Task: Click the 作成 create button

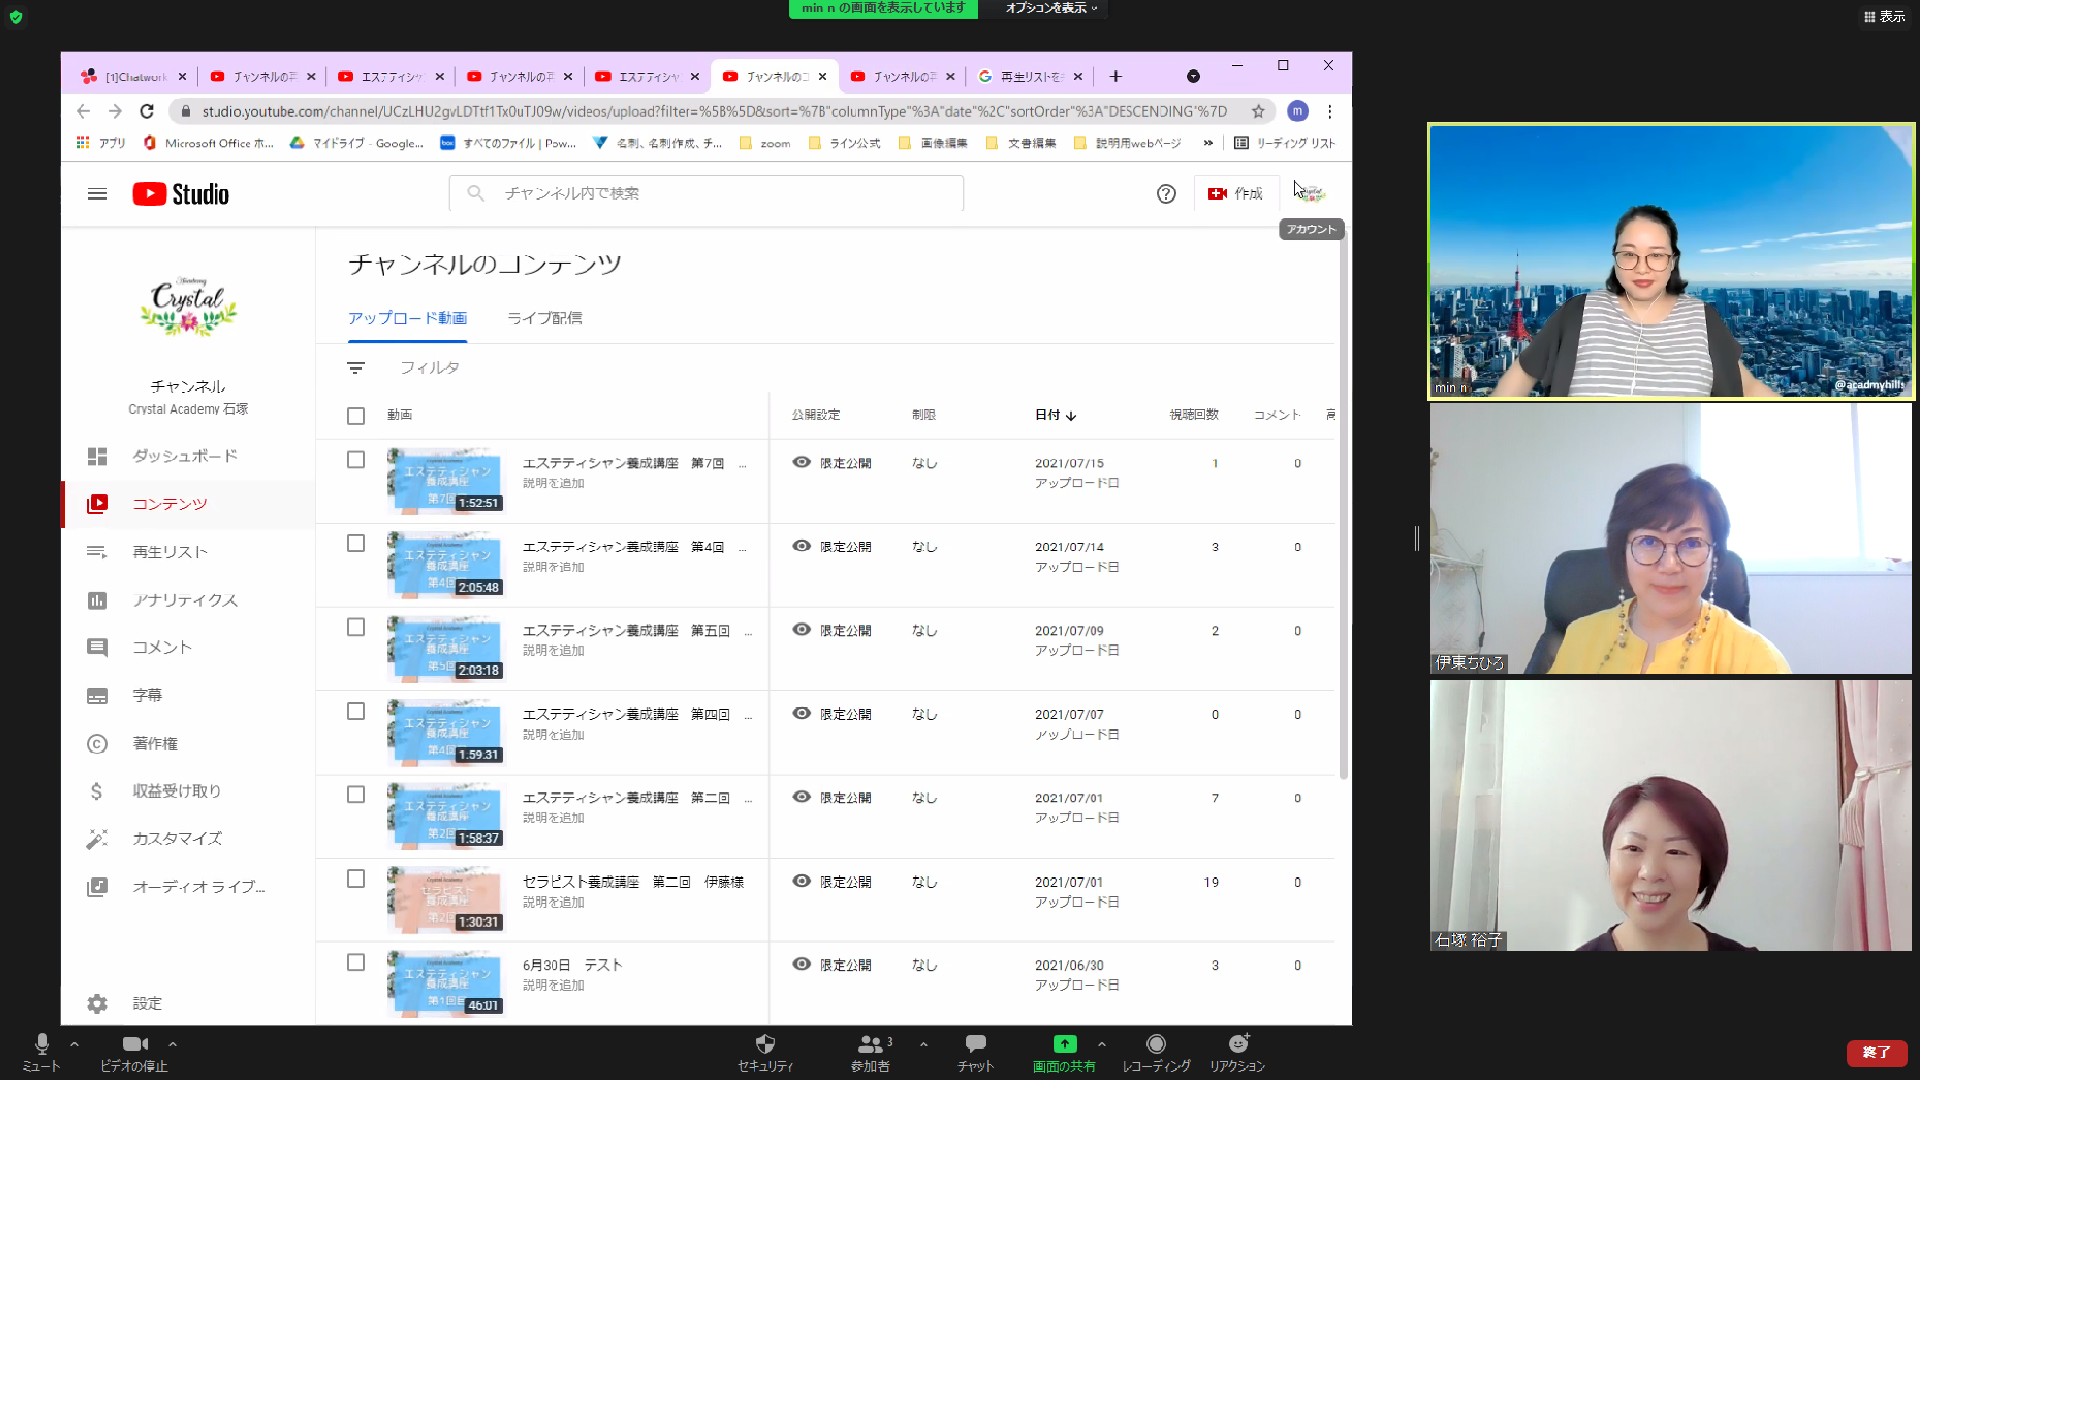Action: point(1236,194)
